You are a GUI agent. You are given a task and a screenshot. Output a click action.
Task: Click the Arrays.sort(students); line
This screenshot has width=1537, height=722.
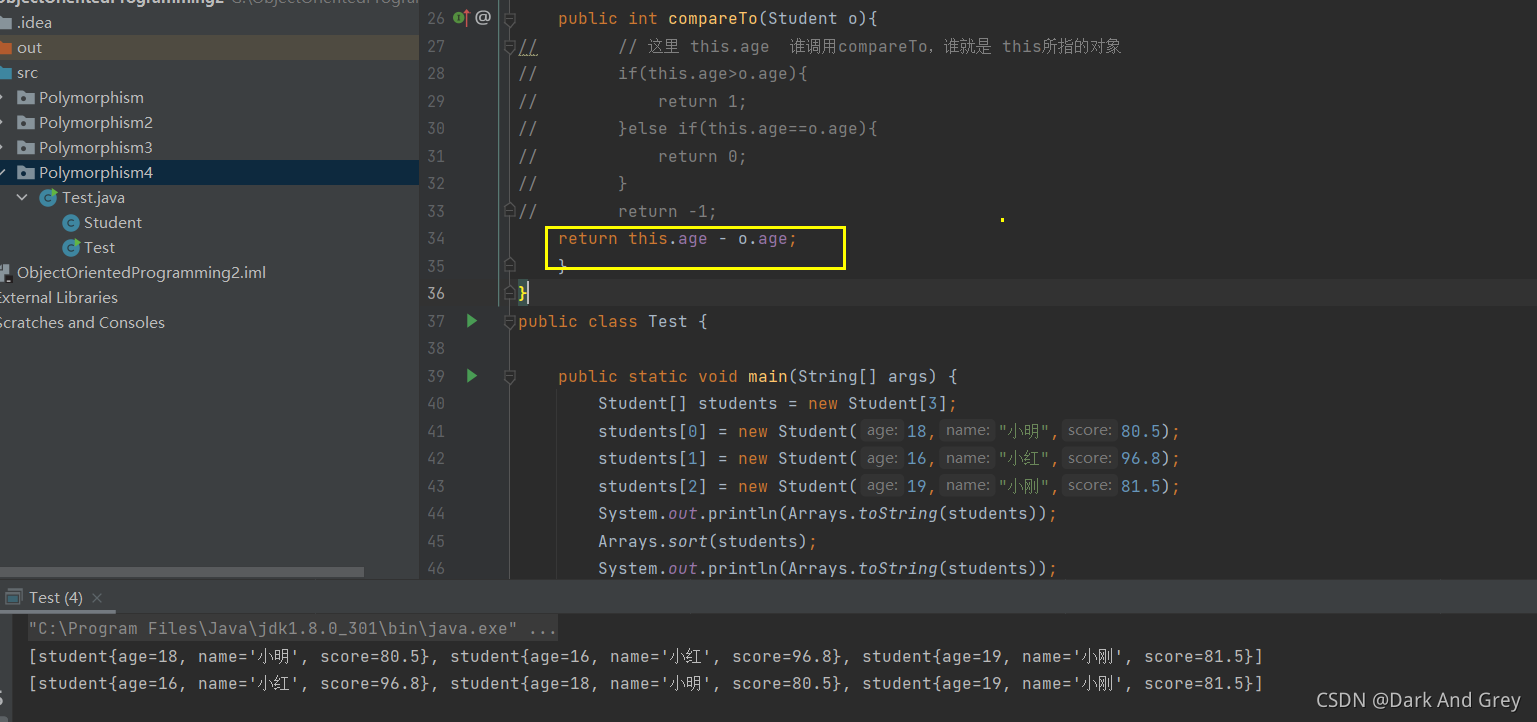[707, 541]
